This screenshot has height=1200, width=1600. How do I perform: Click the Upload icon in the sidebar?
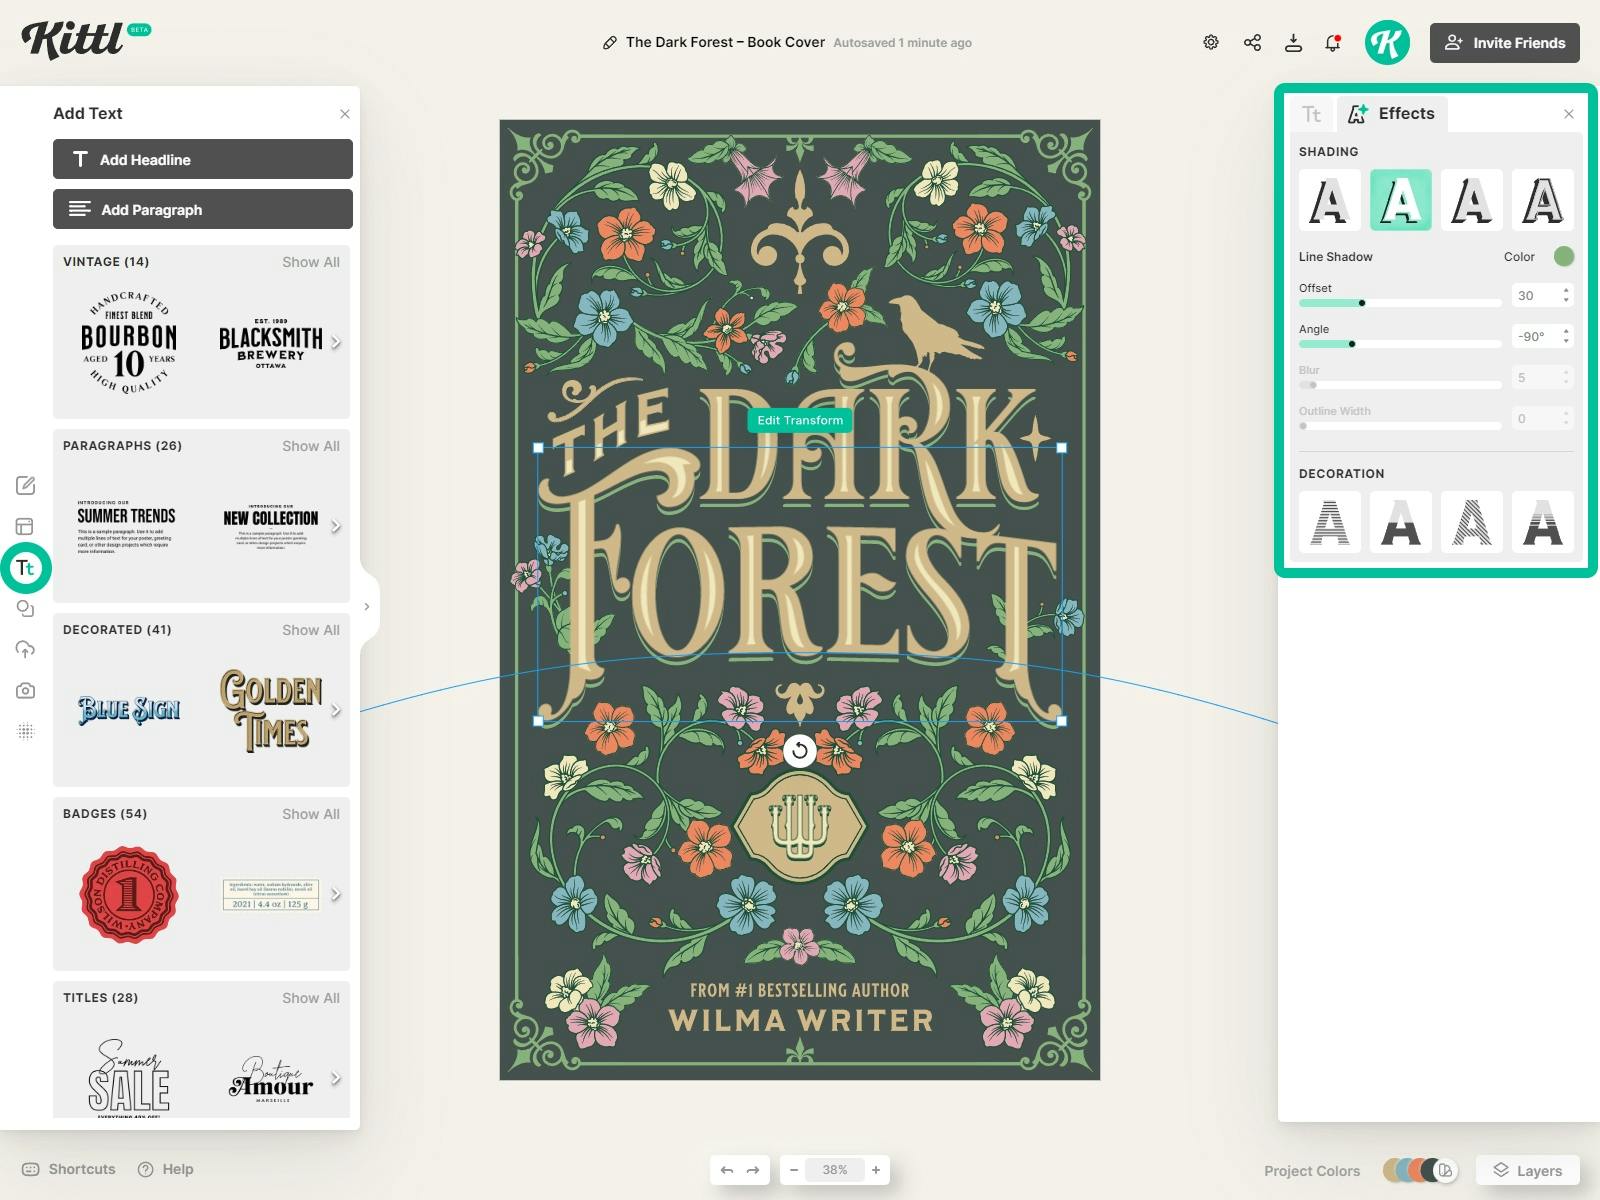(x=25, y=649)
